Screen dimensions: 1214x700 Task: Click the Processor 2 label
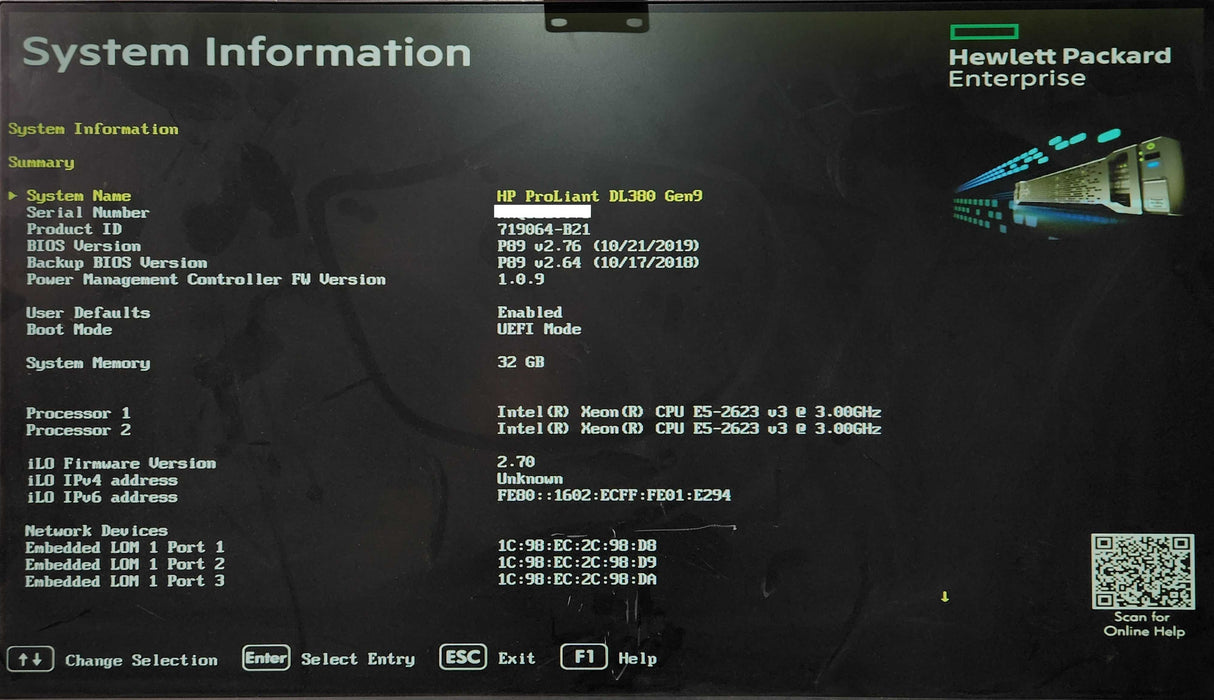click(78, 430)
